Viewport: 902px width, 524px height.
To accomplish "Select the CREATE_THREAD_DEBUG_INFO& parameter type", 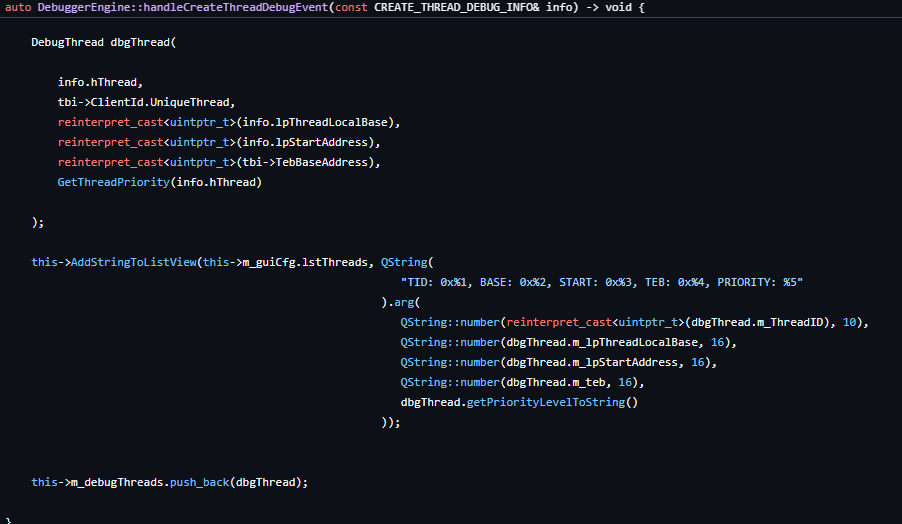I will click(457, 7).
